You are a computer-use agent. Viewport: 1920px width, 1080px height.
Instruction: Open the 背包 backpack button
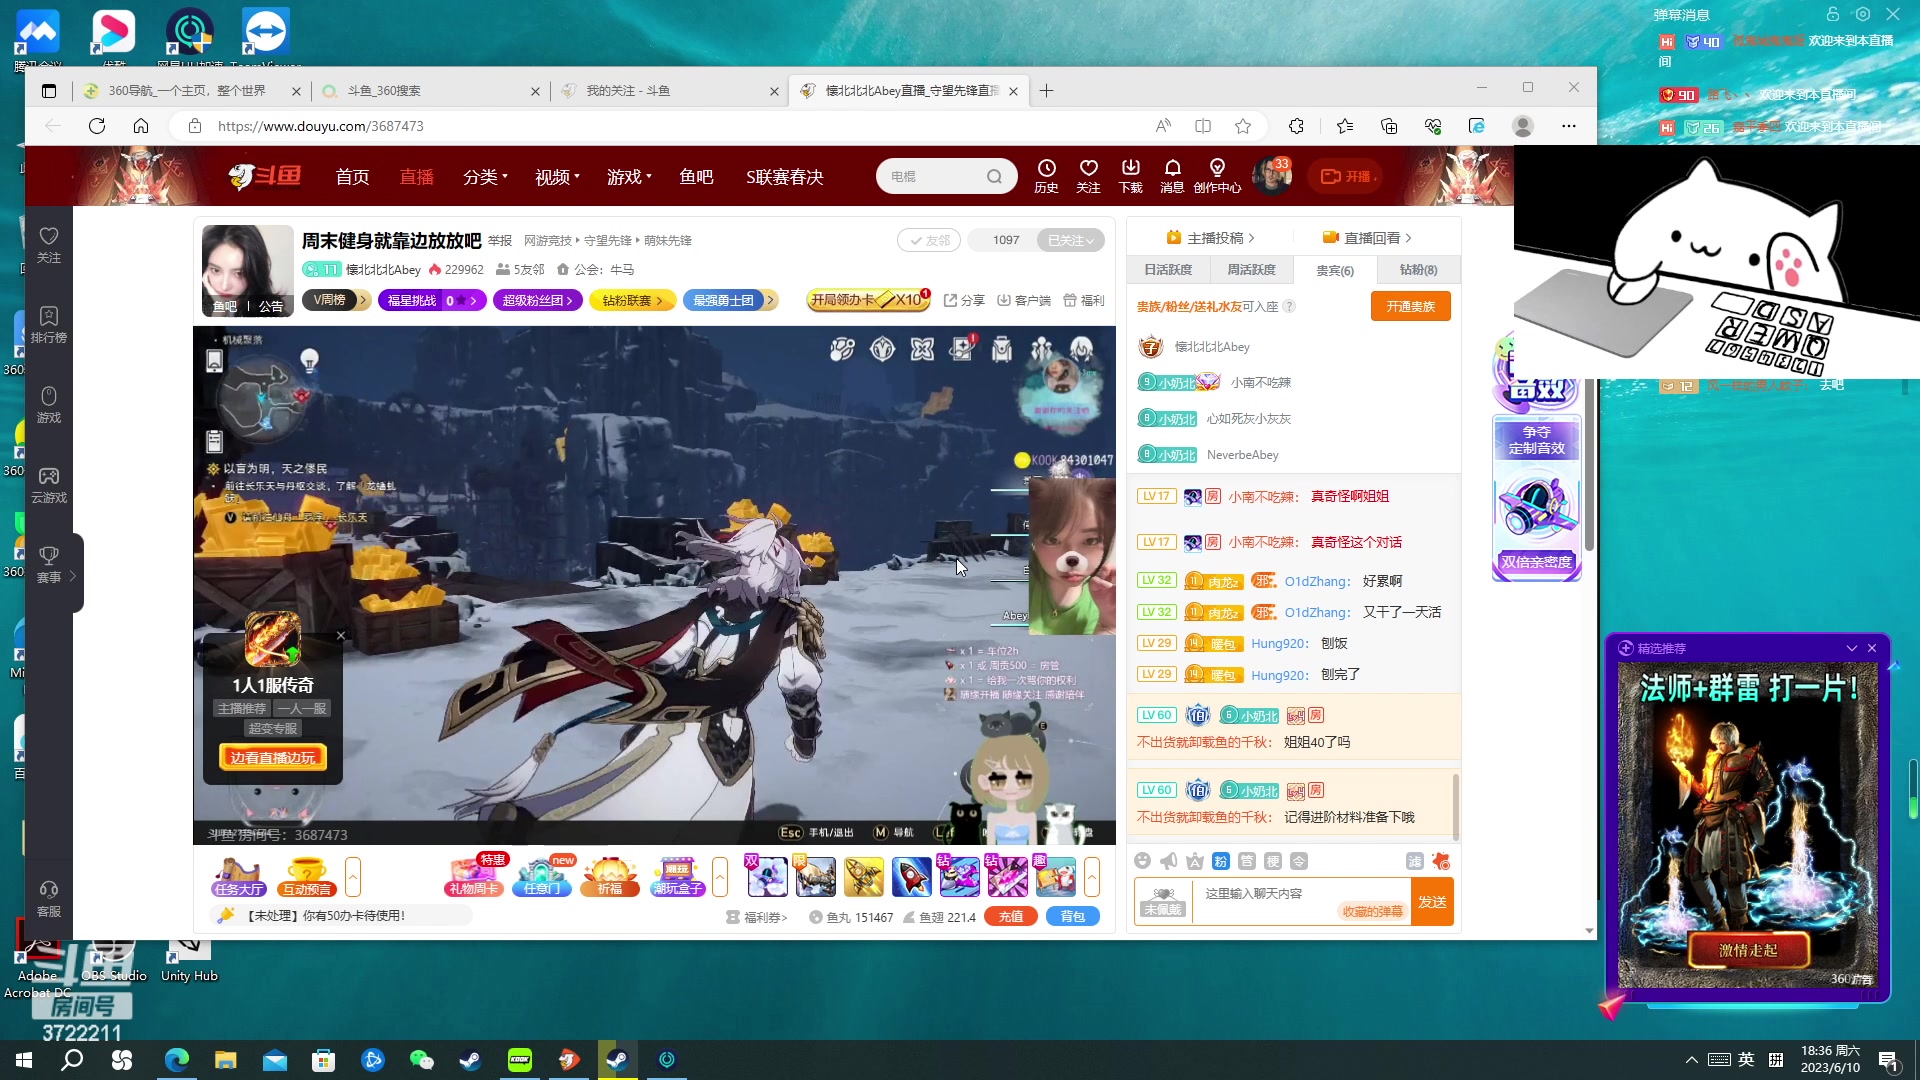tap(1072, 916)
